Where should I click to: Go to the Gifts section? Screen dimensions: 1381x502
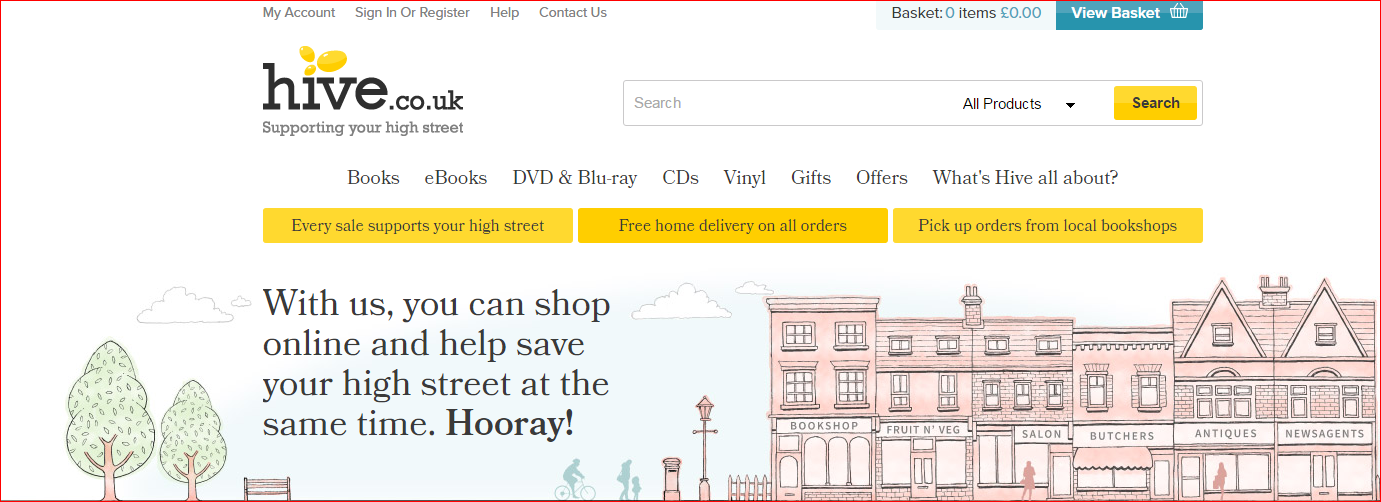tap(810, 178)
